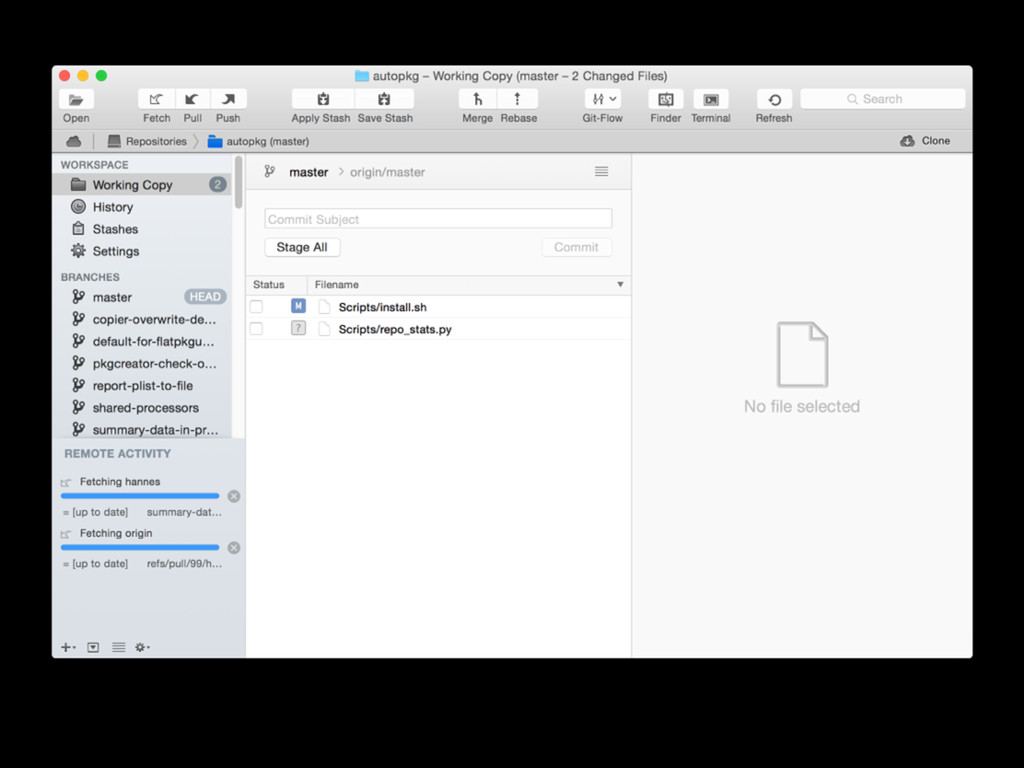Open the Terminal toolbar icon
This screenshot has height=768, width=1024.
click(x=711, y=99)
